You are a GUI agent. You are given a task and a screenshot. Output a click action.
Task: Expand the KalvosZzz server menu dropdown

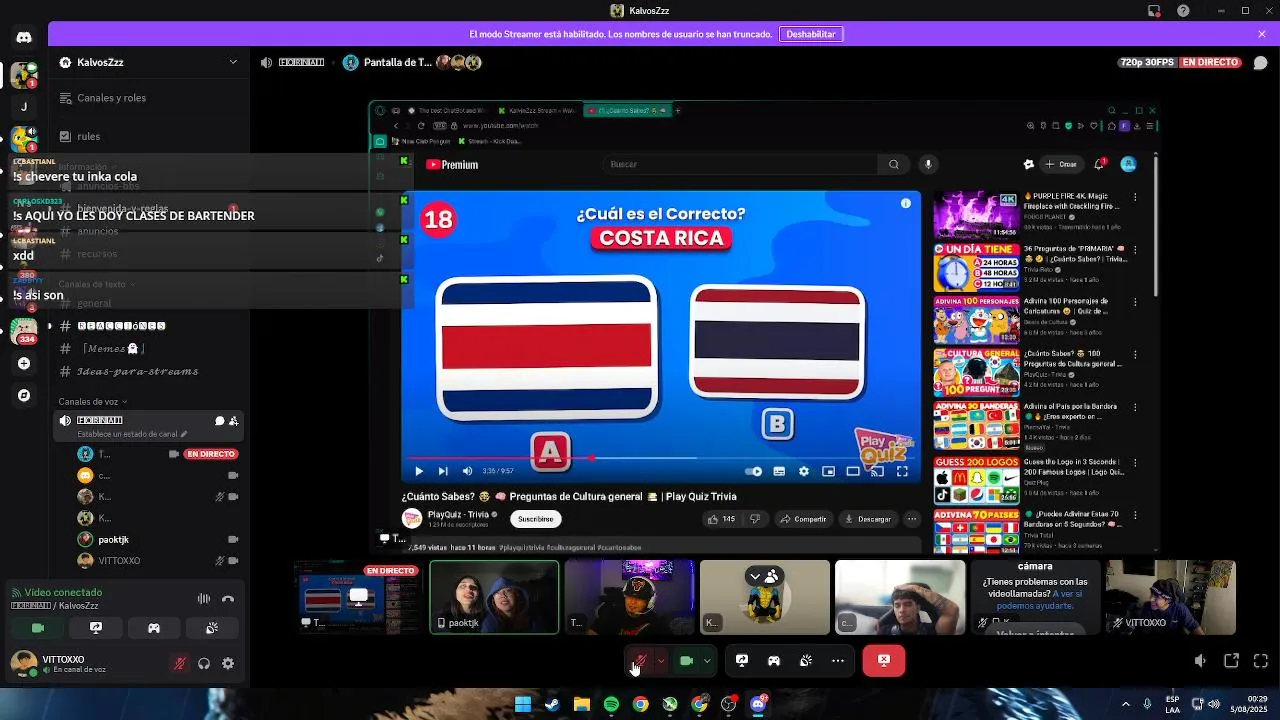tap(233, 62)
